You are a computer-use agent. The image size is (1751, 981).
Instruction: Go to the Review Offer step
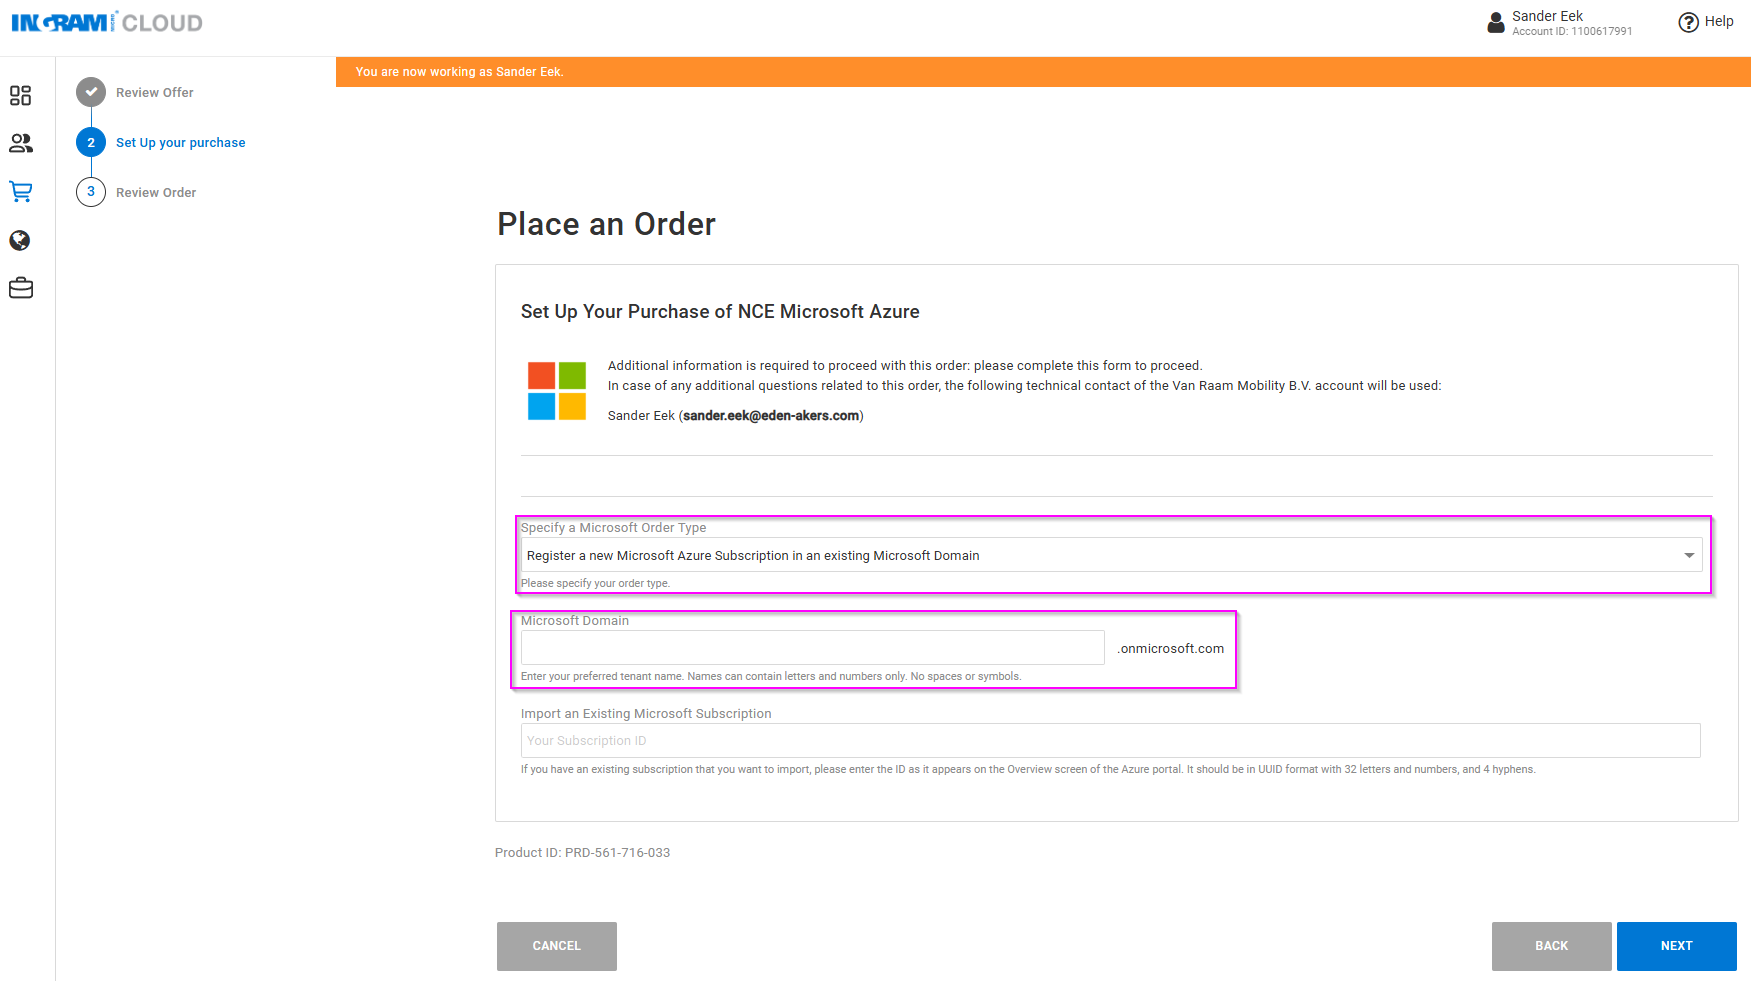click(155, 92)
